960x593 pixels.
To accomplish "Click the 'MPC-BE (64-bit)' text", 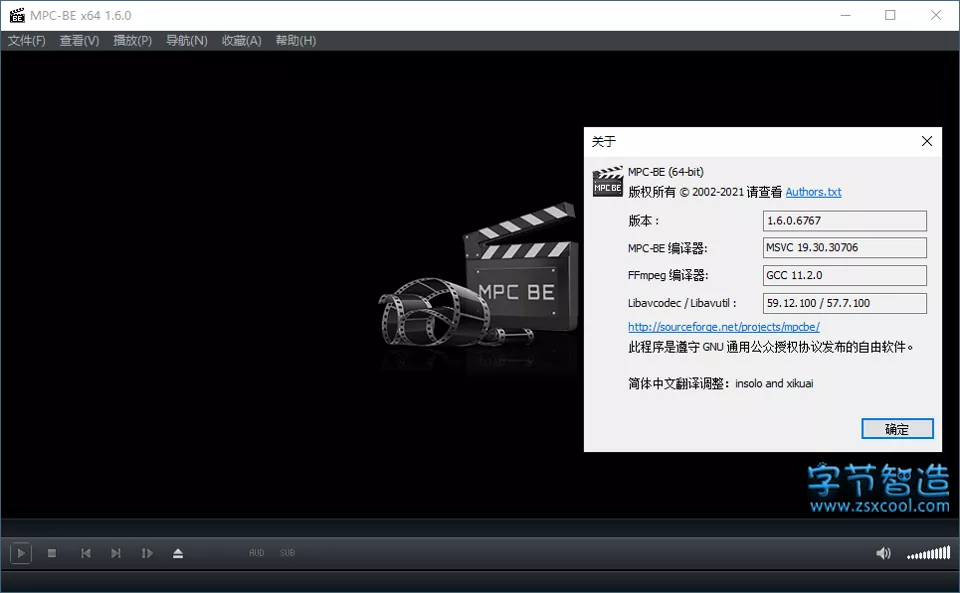I will click(x=666, y=172).
